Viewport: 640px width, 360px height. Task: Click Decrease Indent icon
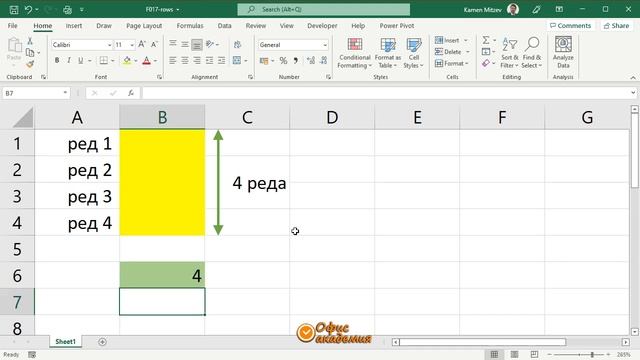click(x=209, y=61)
